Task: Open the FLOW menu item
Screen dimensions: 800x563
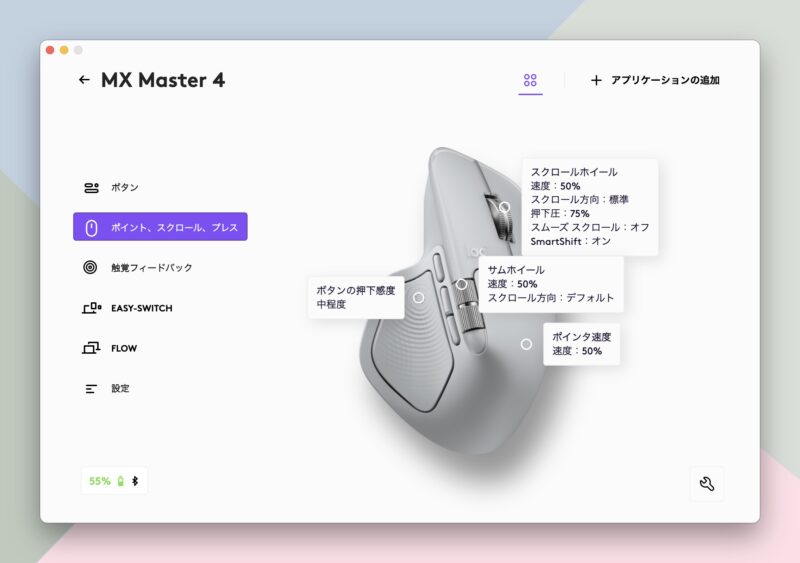Action: point(124,348)
